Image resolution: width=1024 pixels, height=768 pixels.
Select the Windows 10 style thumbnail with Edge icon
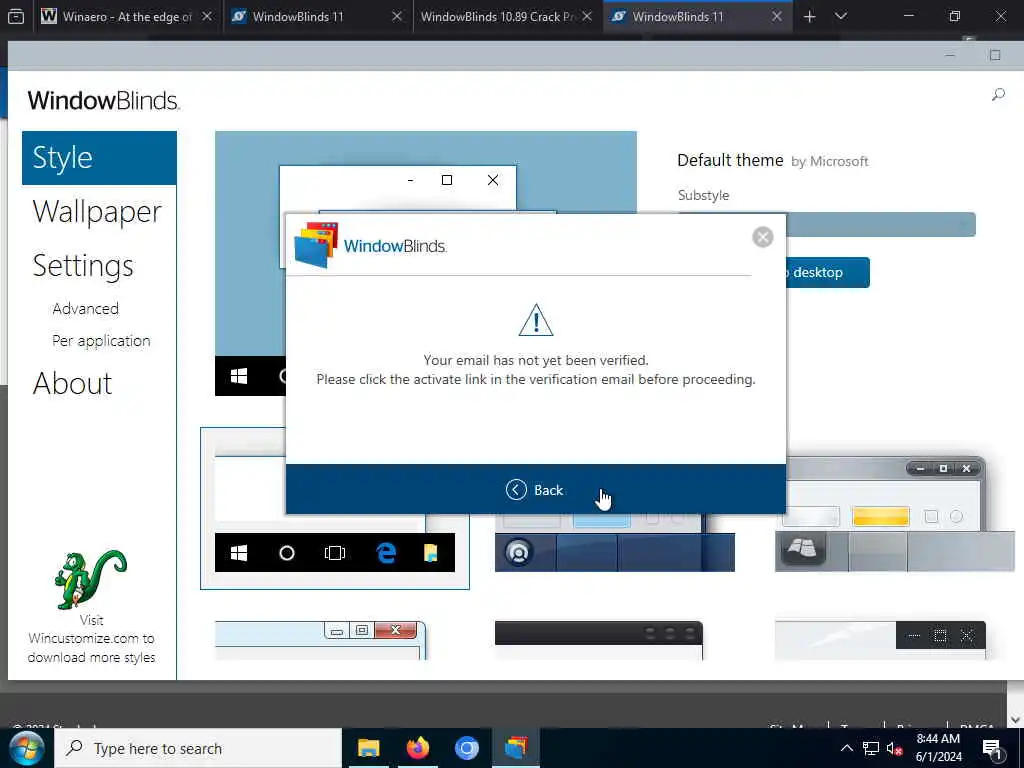point(334,508)
